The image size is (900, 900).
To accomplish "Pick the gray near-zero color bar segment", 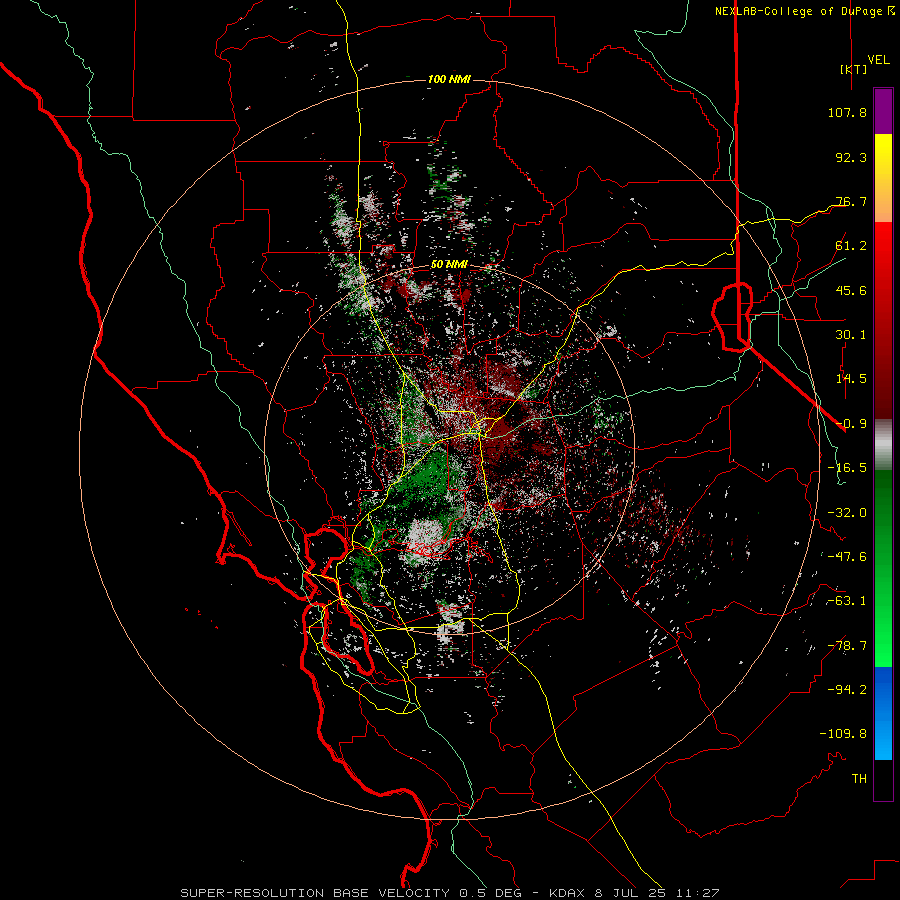I will click(x=883, y=445).
